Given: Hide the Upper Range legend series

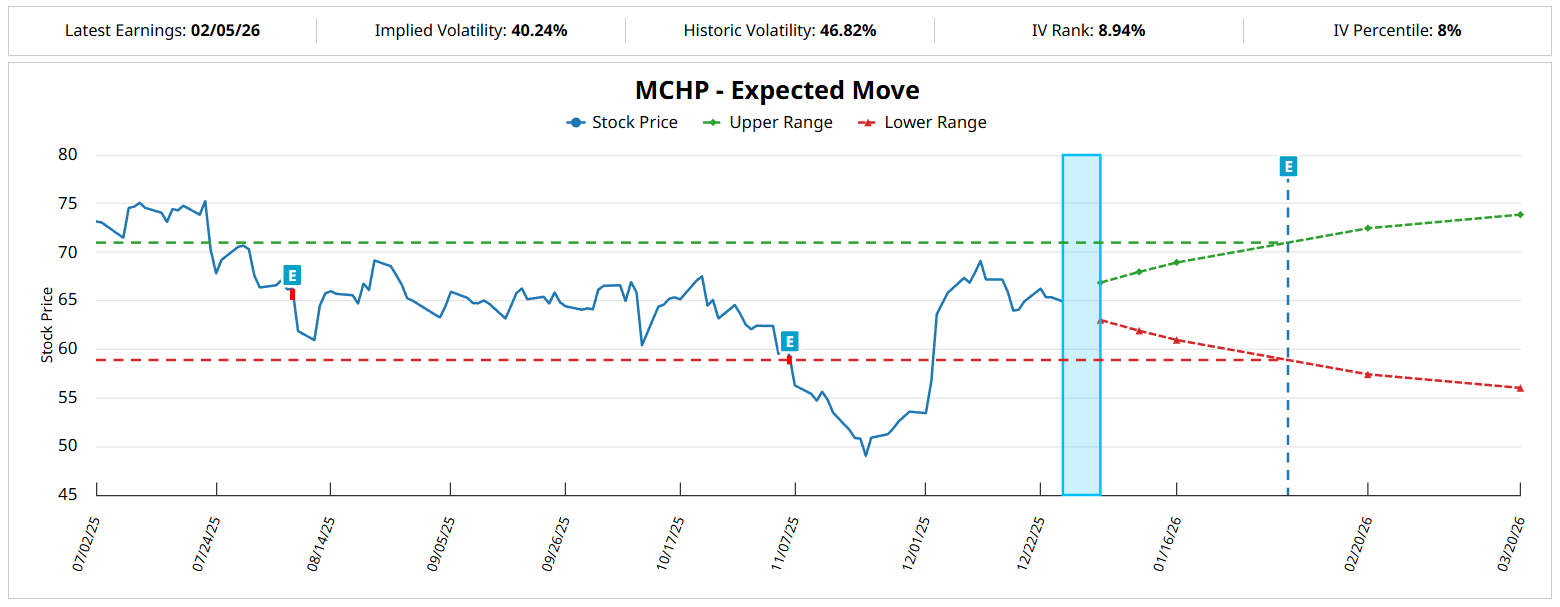Looking at the screenshot, I should click(768, 123).
